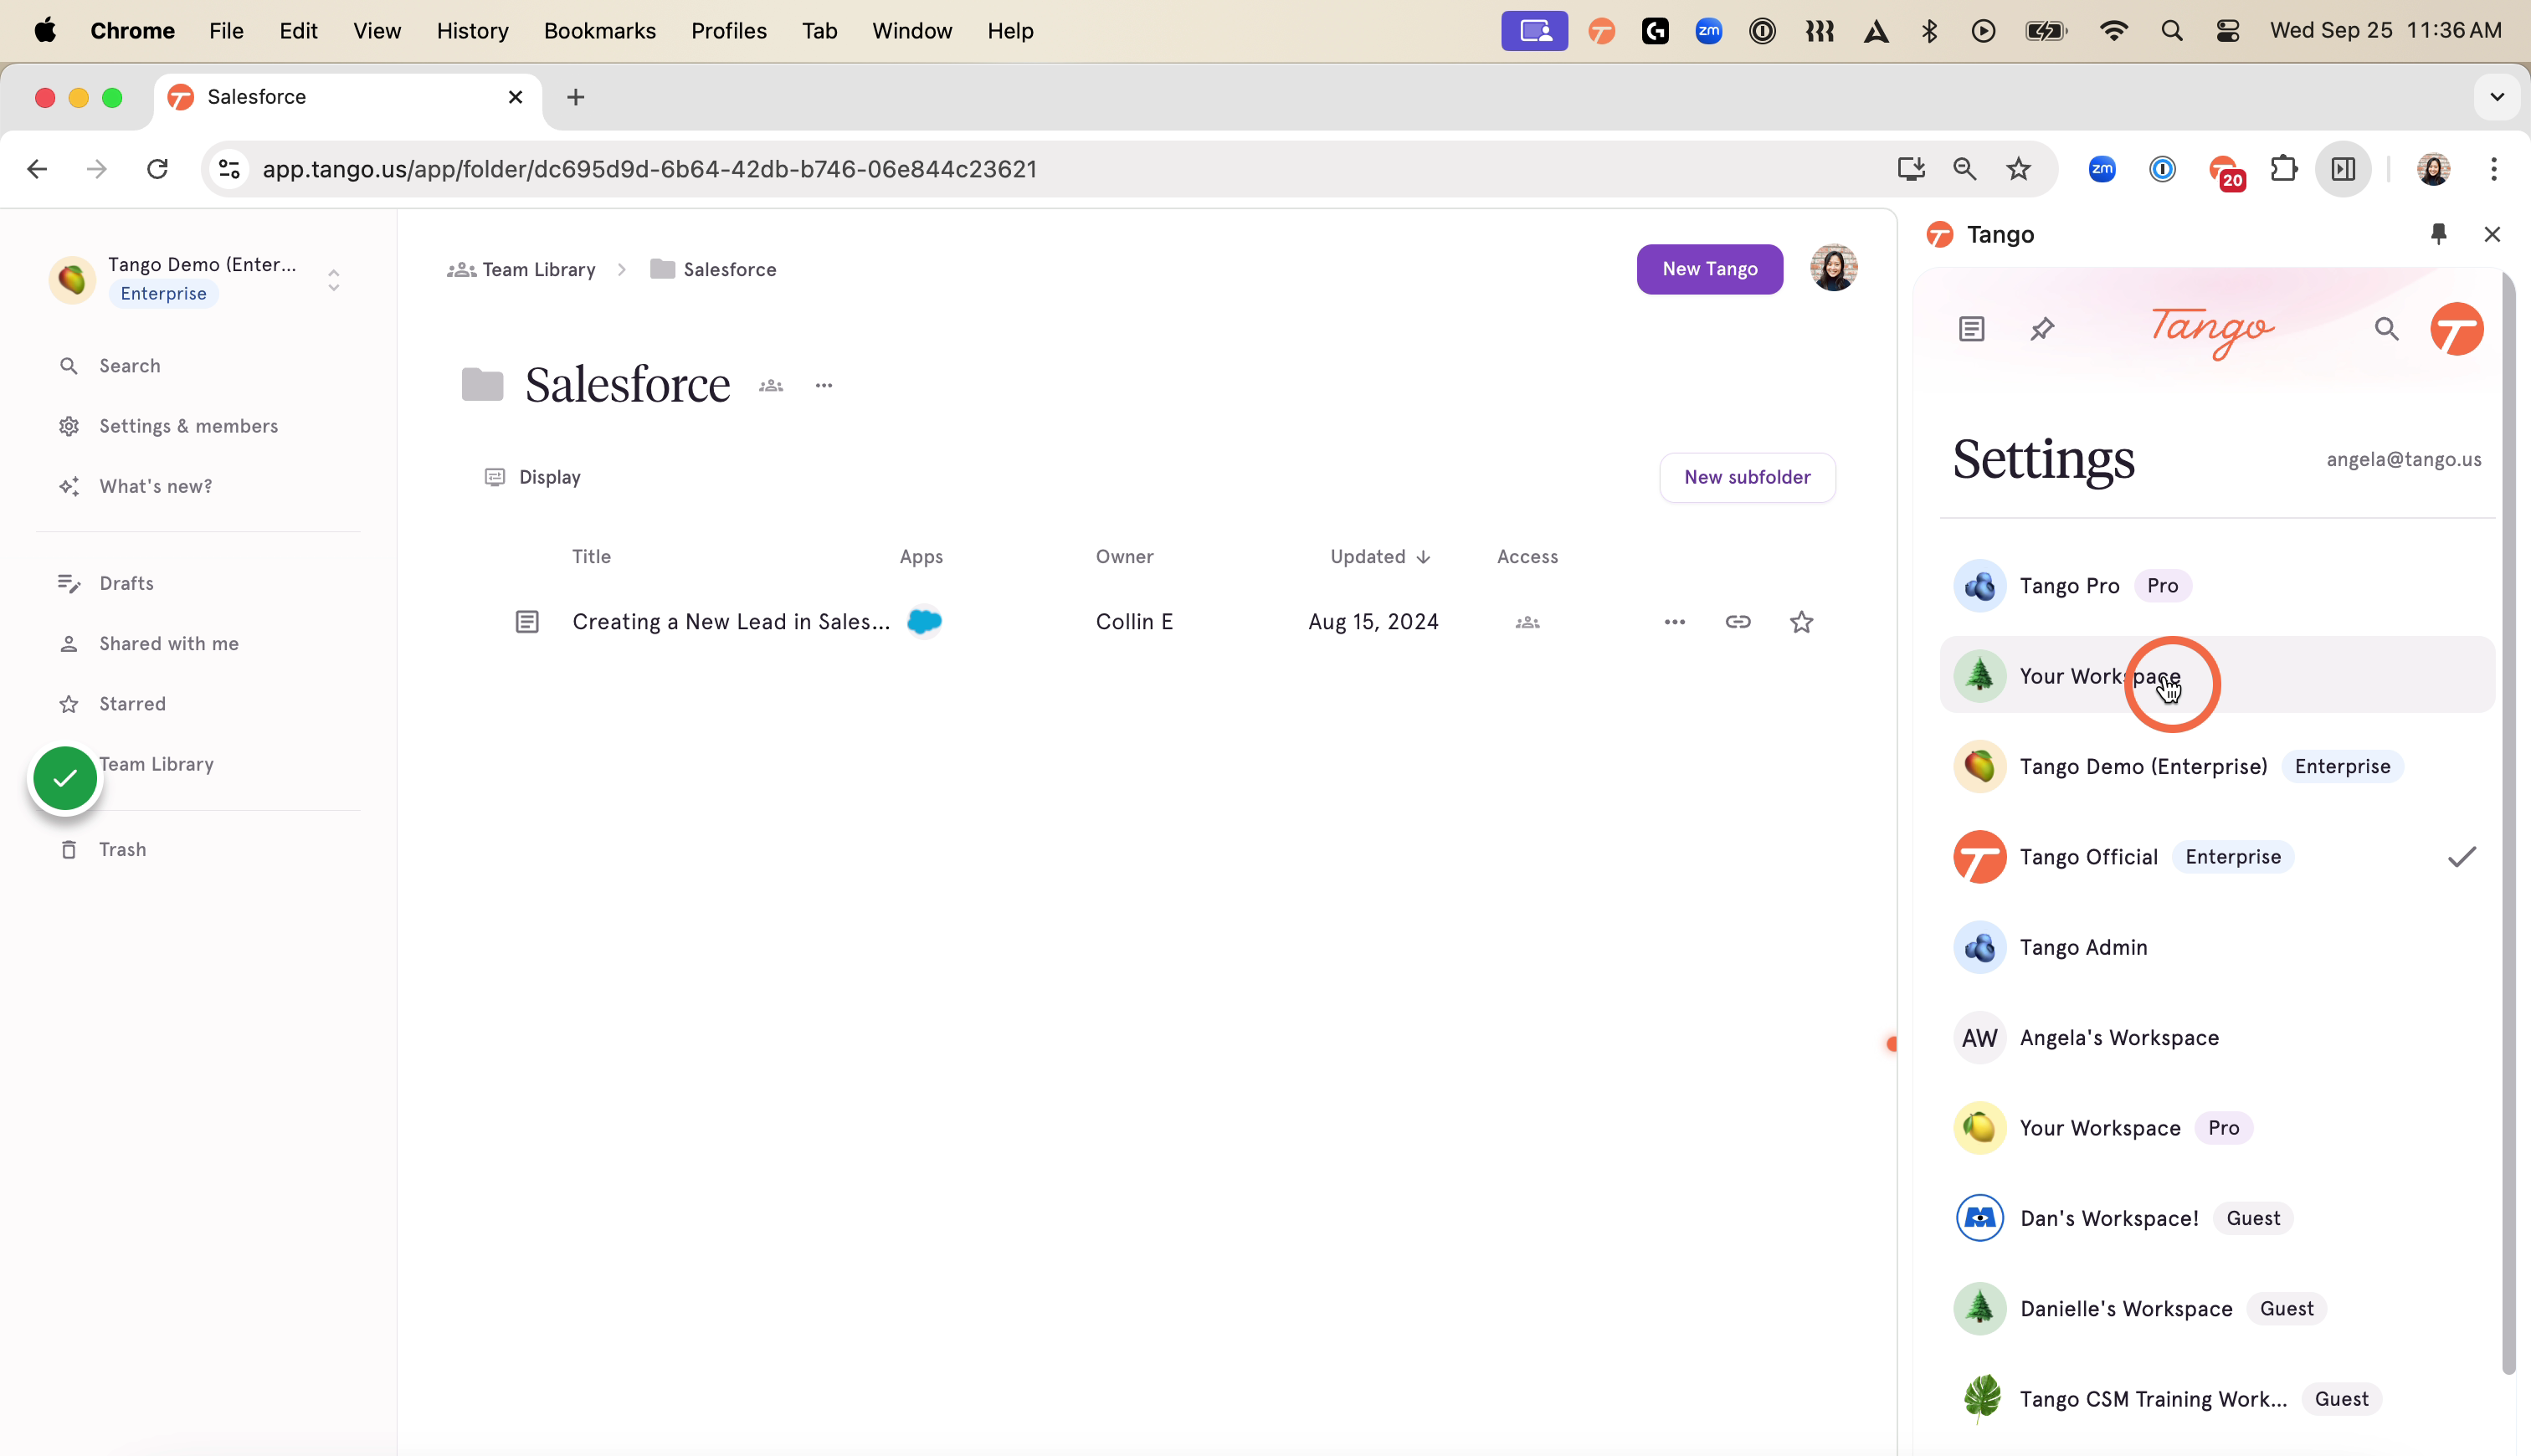Open the Chrome three-dot menu

pyautogui.click(x=2494, y=169)
